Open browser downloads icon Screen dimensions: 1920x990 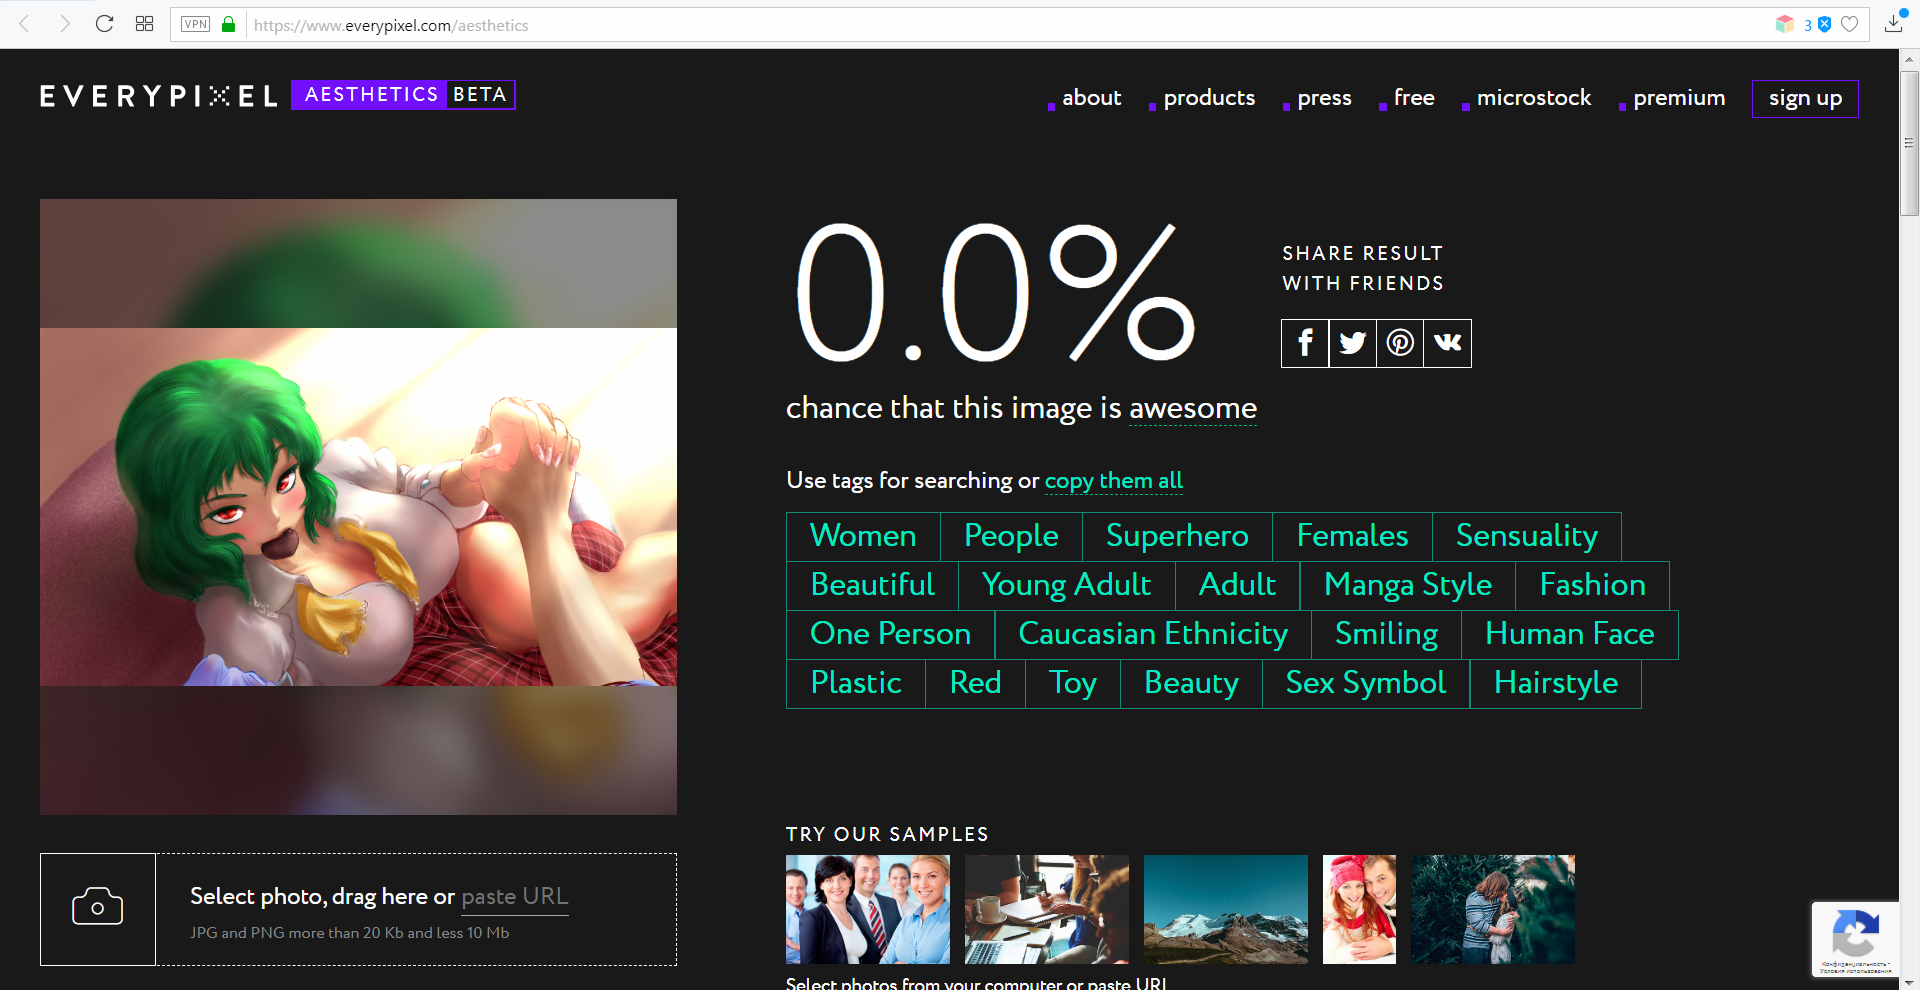click(1893, 24)
